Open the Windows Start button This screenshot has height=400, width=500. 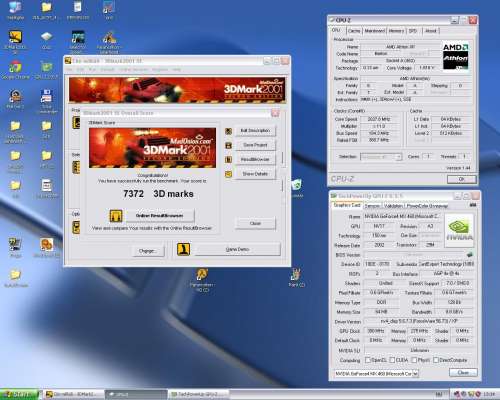[19, 394]
